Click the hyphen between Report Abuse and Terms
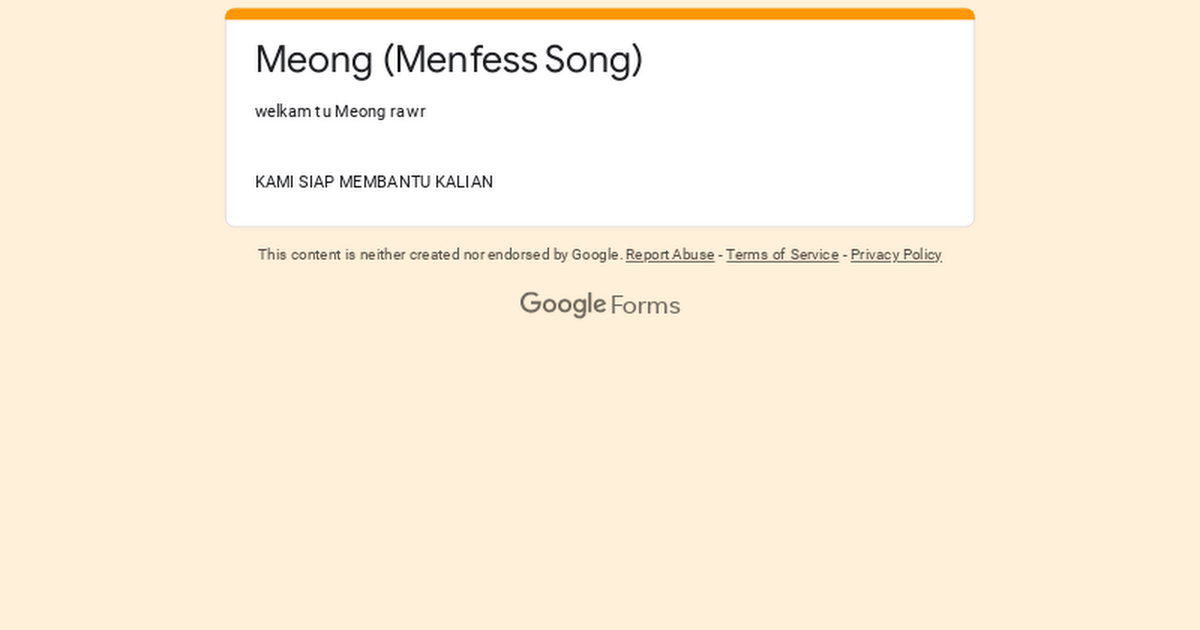1200x630 pixels. [719, 255]
